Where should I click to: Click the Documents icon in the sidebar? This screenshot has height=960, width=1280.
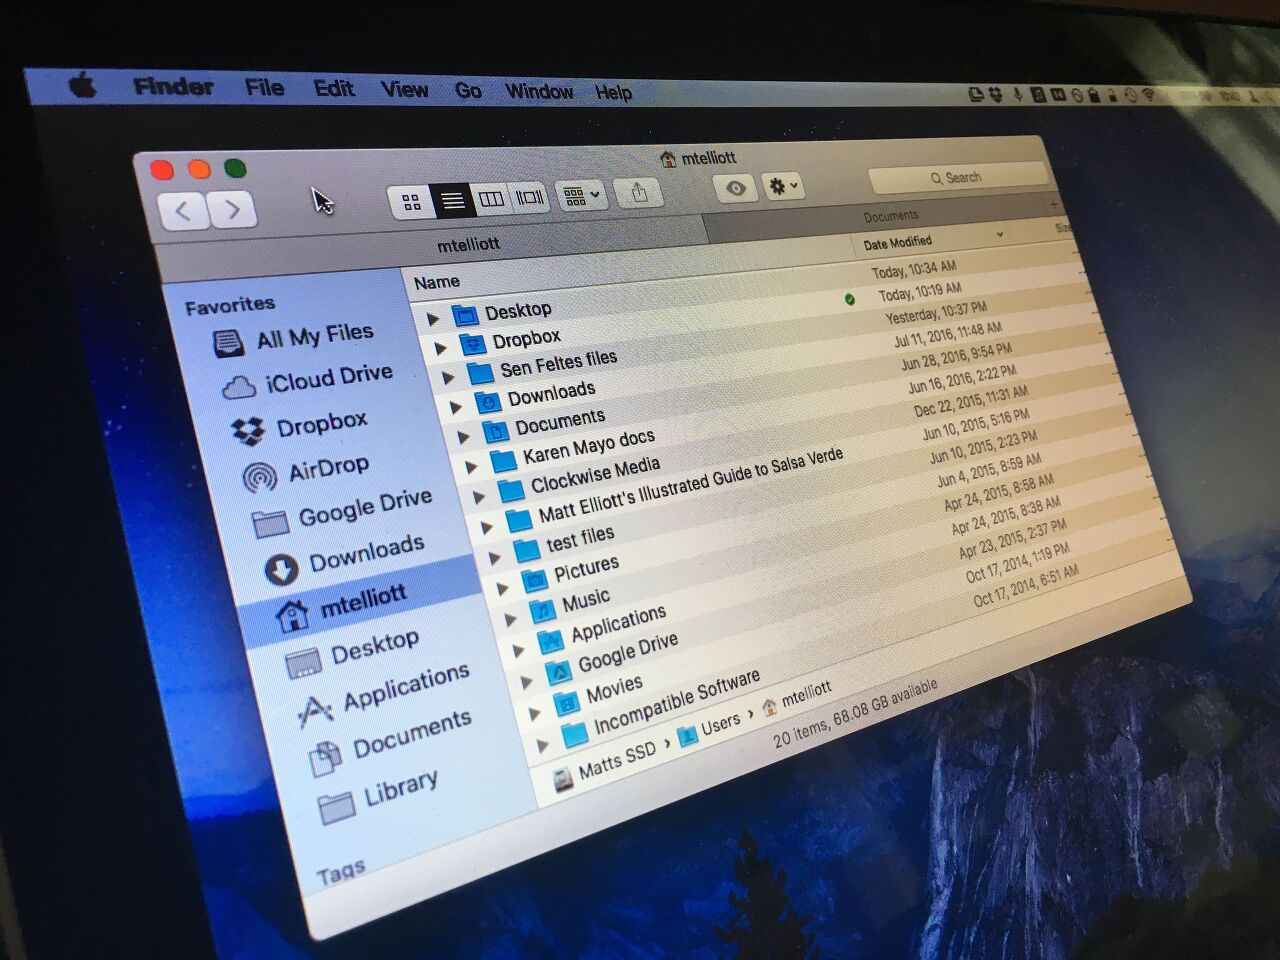(326, 760)
